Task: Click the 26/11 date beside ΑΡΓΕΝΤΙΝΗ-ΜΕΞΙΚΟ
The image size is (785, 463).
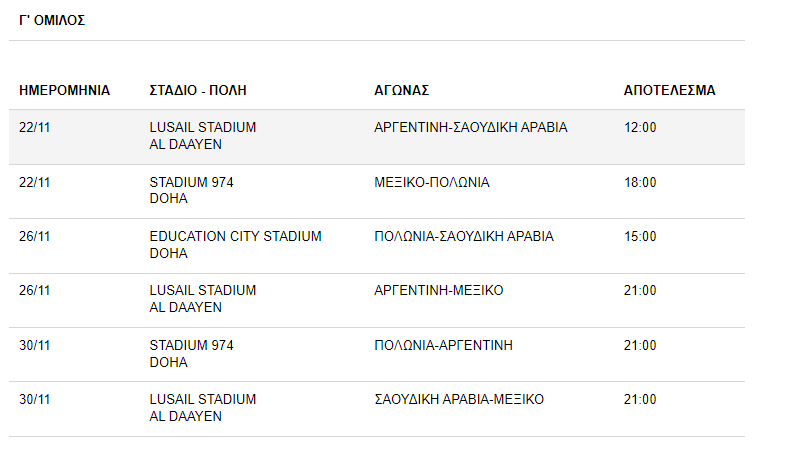Action: (35, 290)
